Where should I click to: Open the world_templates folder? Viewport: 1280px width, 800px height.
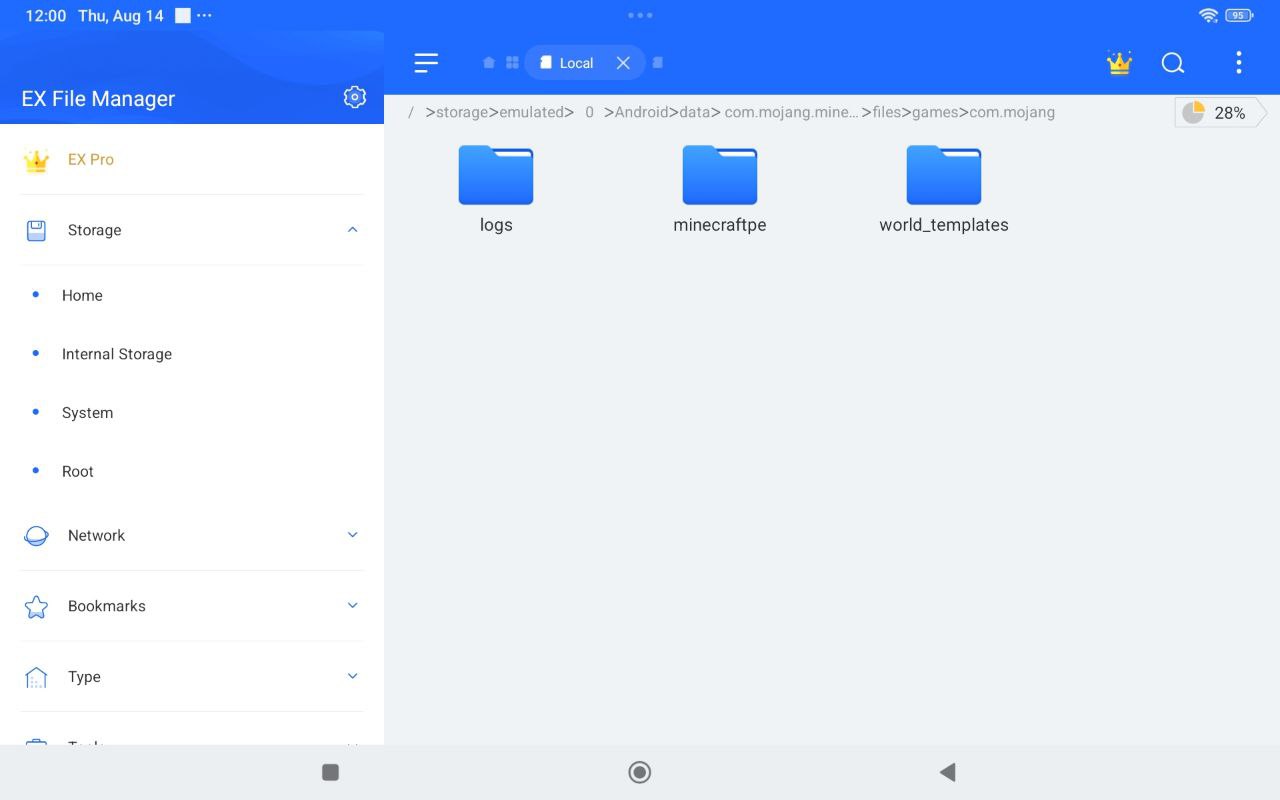943,188
